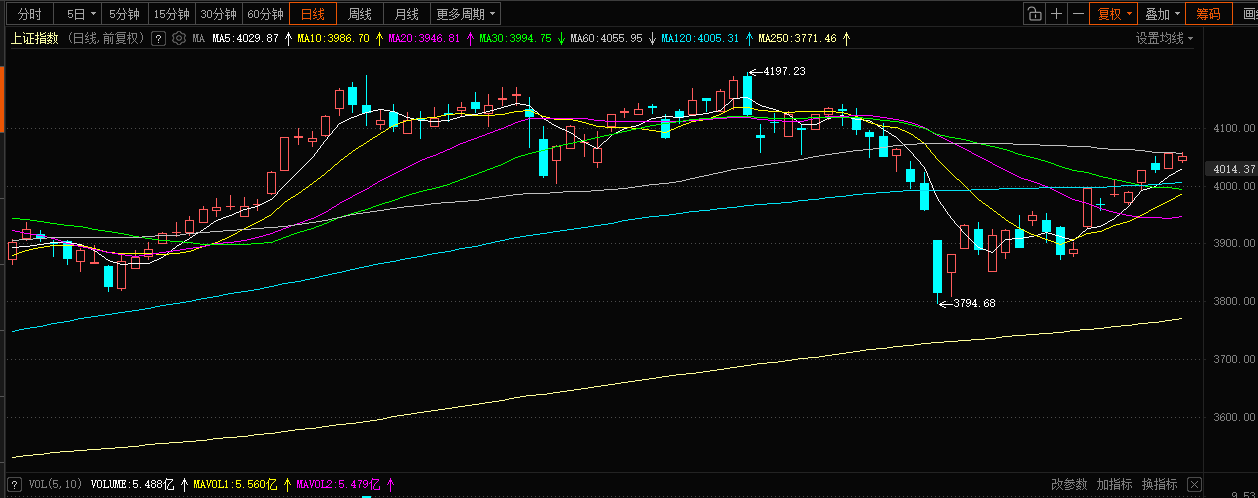
Task: Select the 日线 daily chart tab
Action: 313,14
